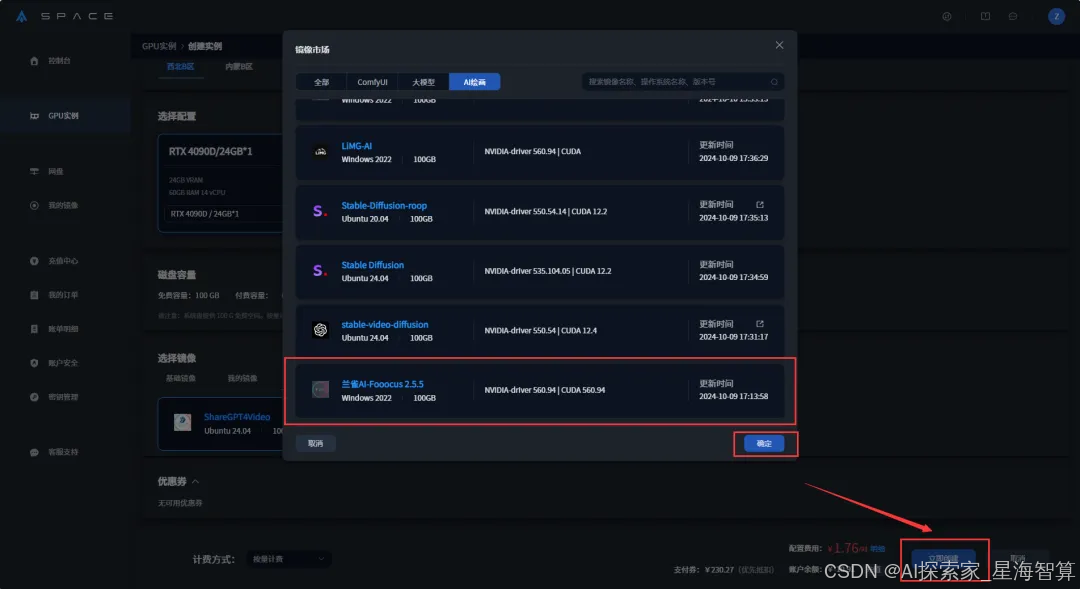Click the user avatar in top bar
The width and height of the screenshot is (1080, 589).
click(x=1056, y=16)
